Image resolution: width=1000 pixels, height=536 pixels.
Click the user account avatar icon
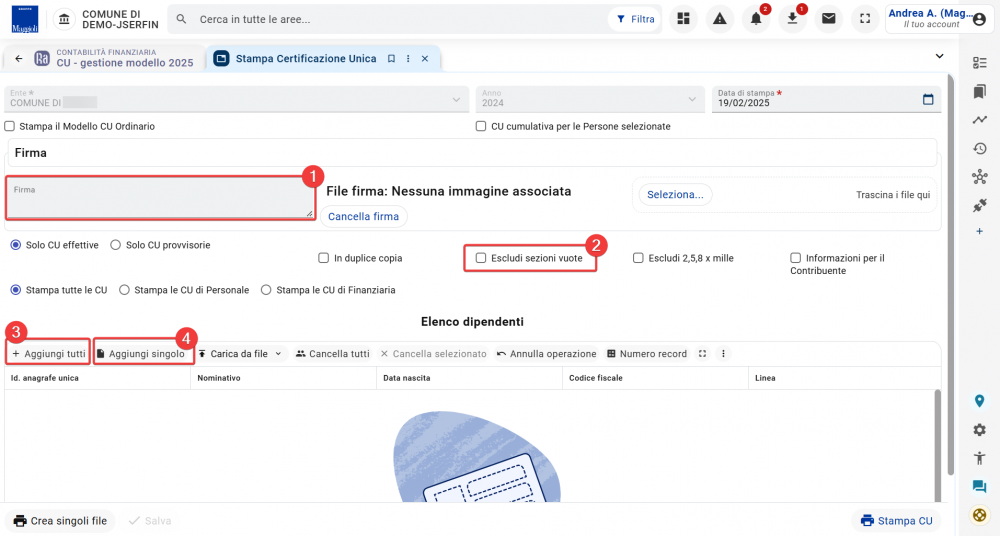coord(979,19)
